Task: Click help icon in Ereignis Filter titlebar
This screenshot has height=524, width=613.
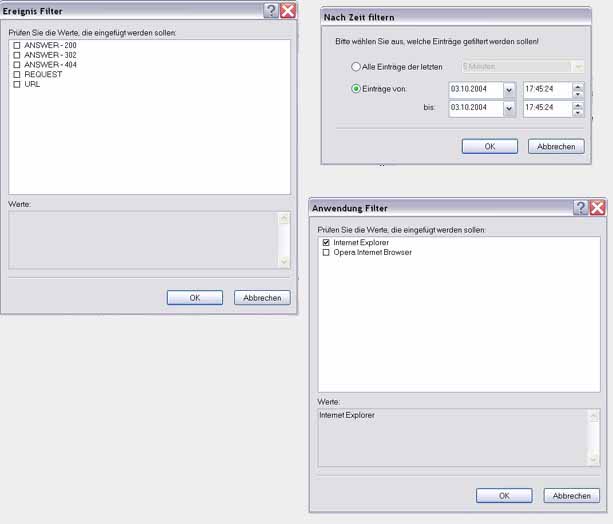Action: tap(270, 11)
